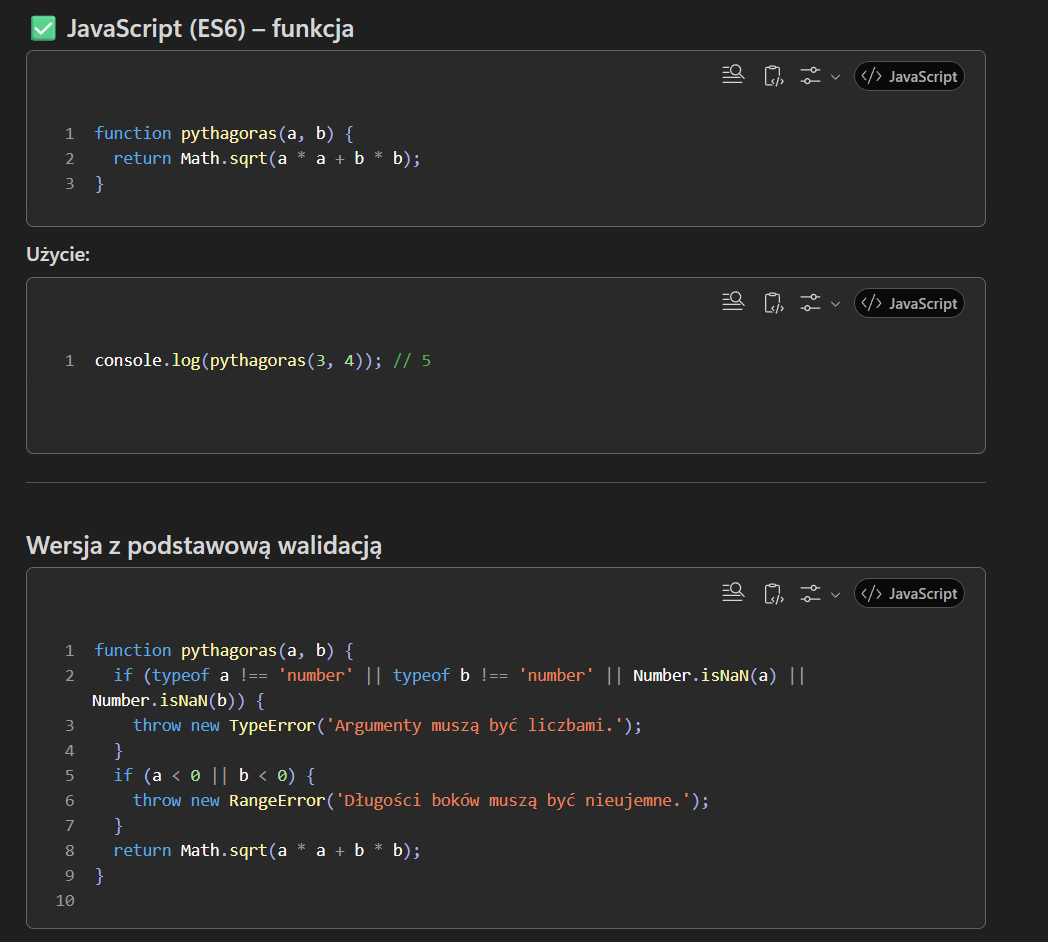Screen dimensions: 1048x942
Task: Copy code from the first pythagoras function block
Action: (772, 76)
